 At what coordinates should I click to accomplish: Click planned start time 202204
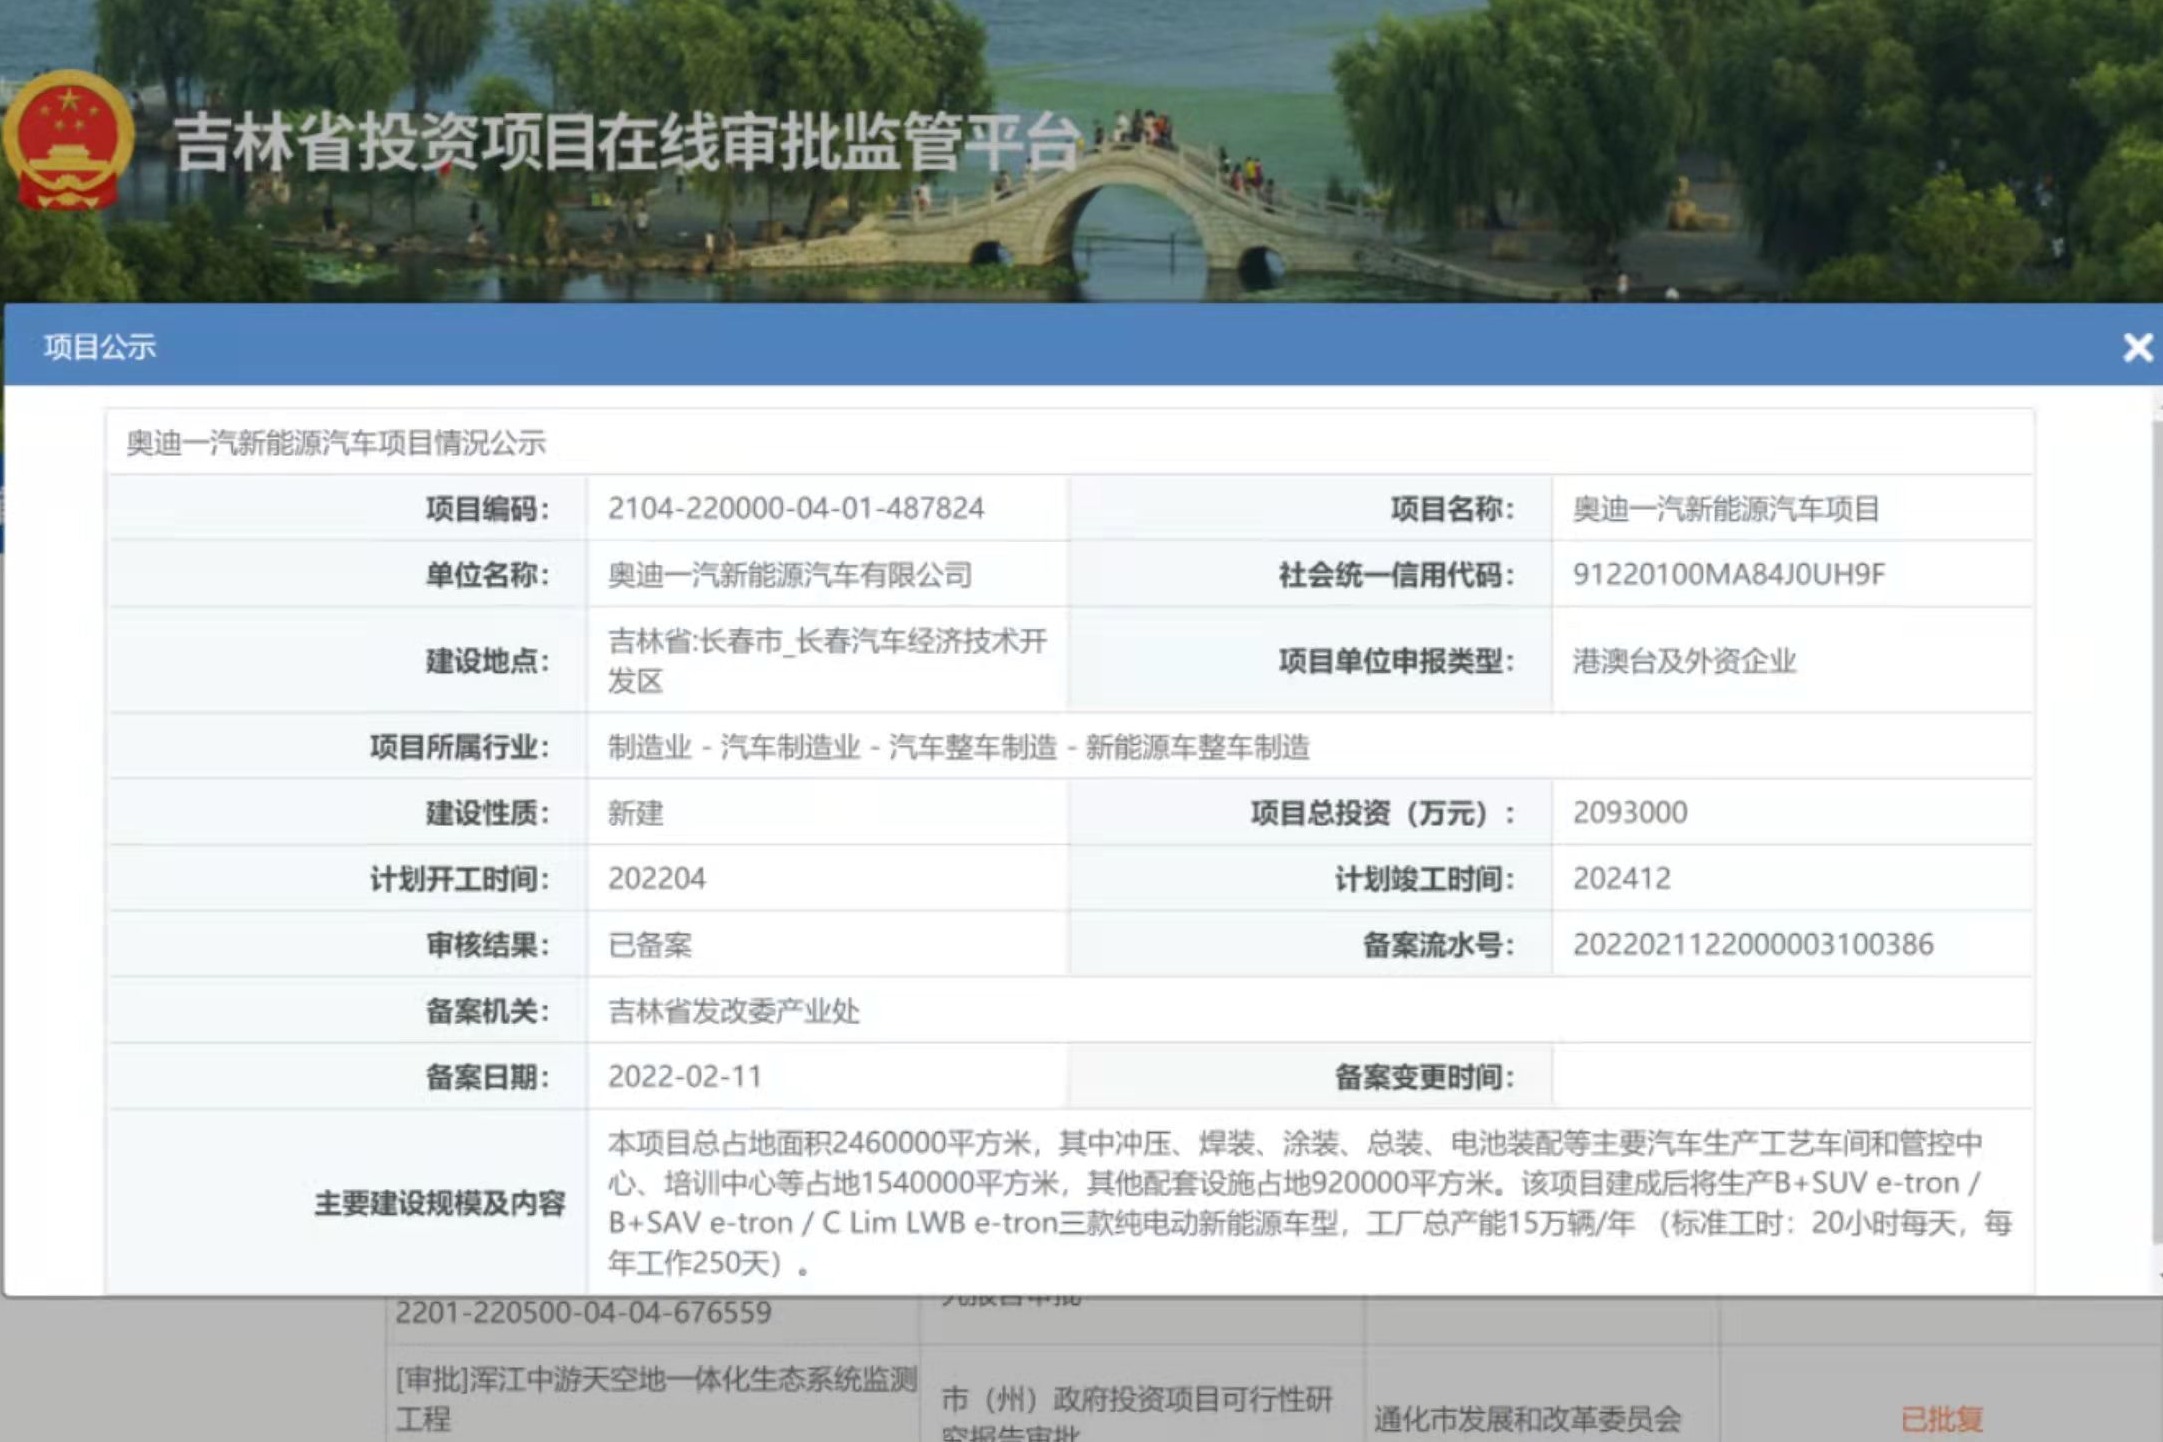click(657, 878)
